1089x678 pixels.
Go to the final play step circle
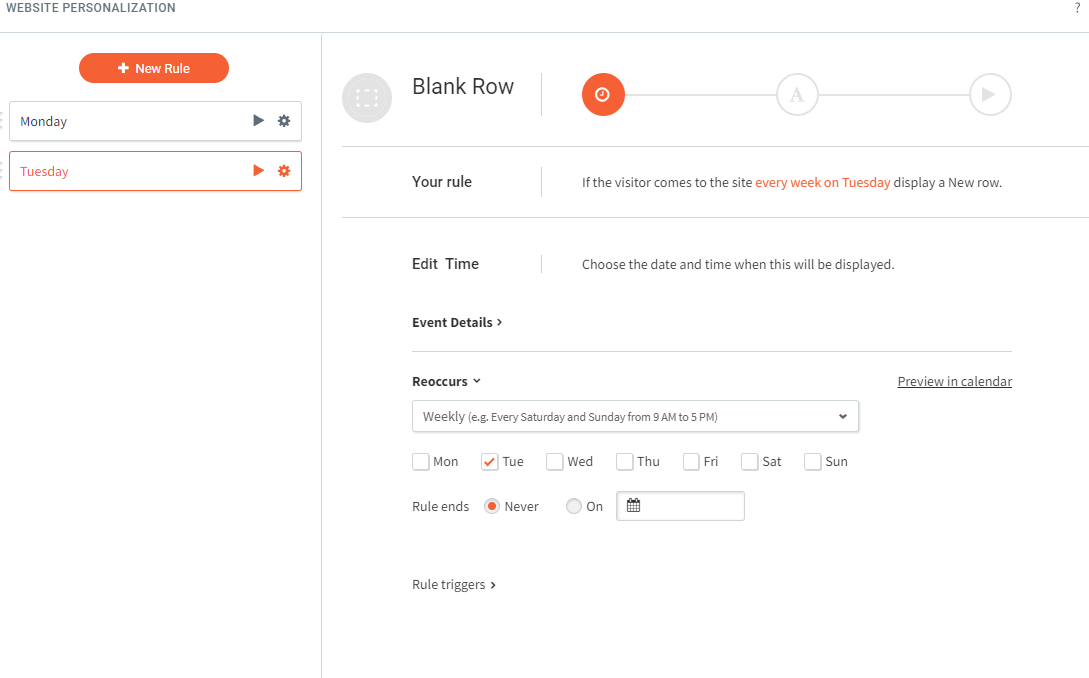(x=990, y=94)
